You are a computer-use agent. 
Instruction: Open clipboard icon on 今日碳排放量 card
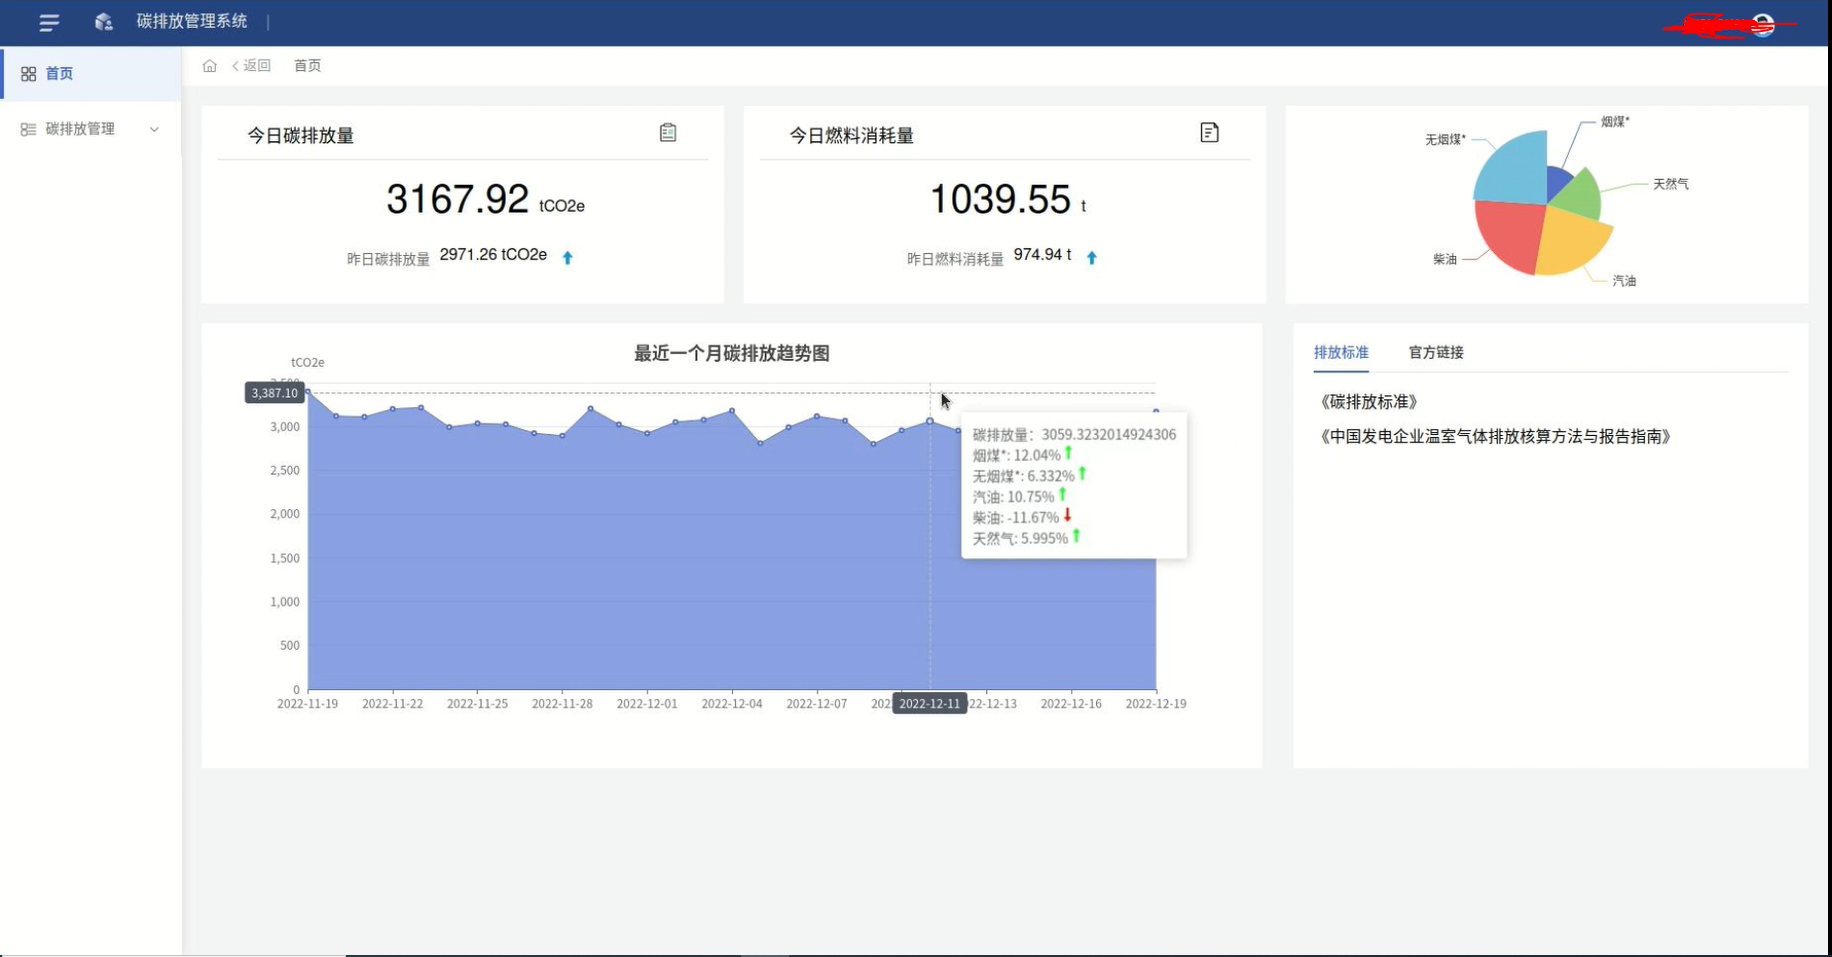point(668,132)
